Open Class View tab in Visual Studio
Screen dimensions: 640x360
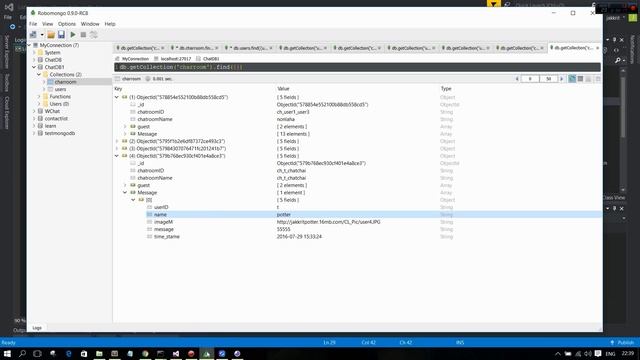(614, 198)
